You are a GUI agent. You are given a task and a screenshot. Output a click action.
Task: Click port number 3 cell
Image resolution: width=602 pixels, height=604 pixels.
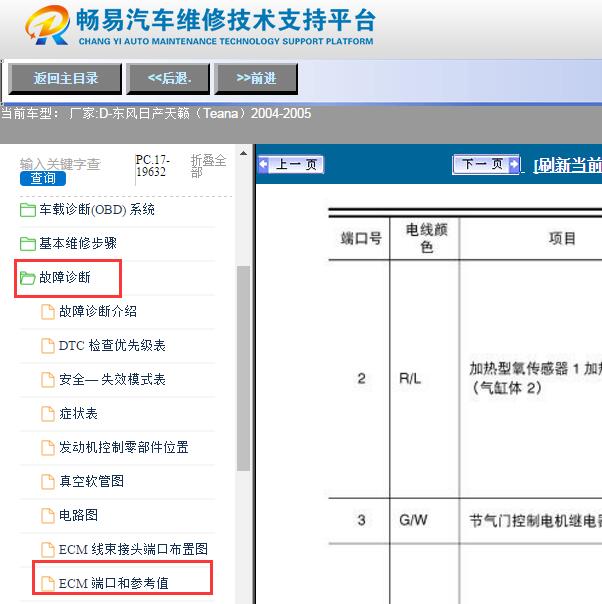[361, 520]
